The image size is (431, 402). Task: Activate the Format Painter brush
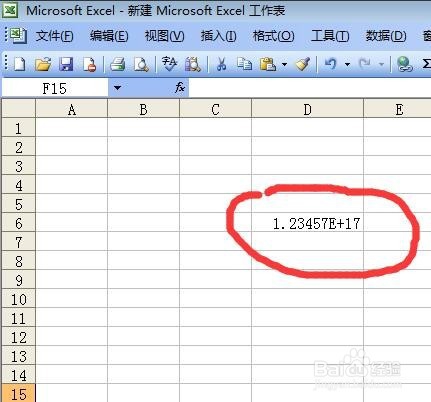[x=303, y=63]
